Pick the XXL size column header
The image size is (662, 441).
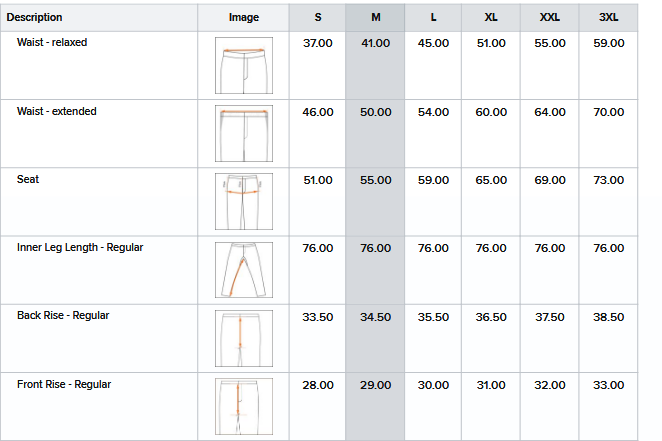pos(550,17)
